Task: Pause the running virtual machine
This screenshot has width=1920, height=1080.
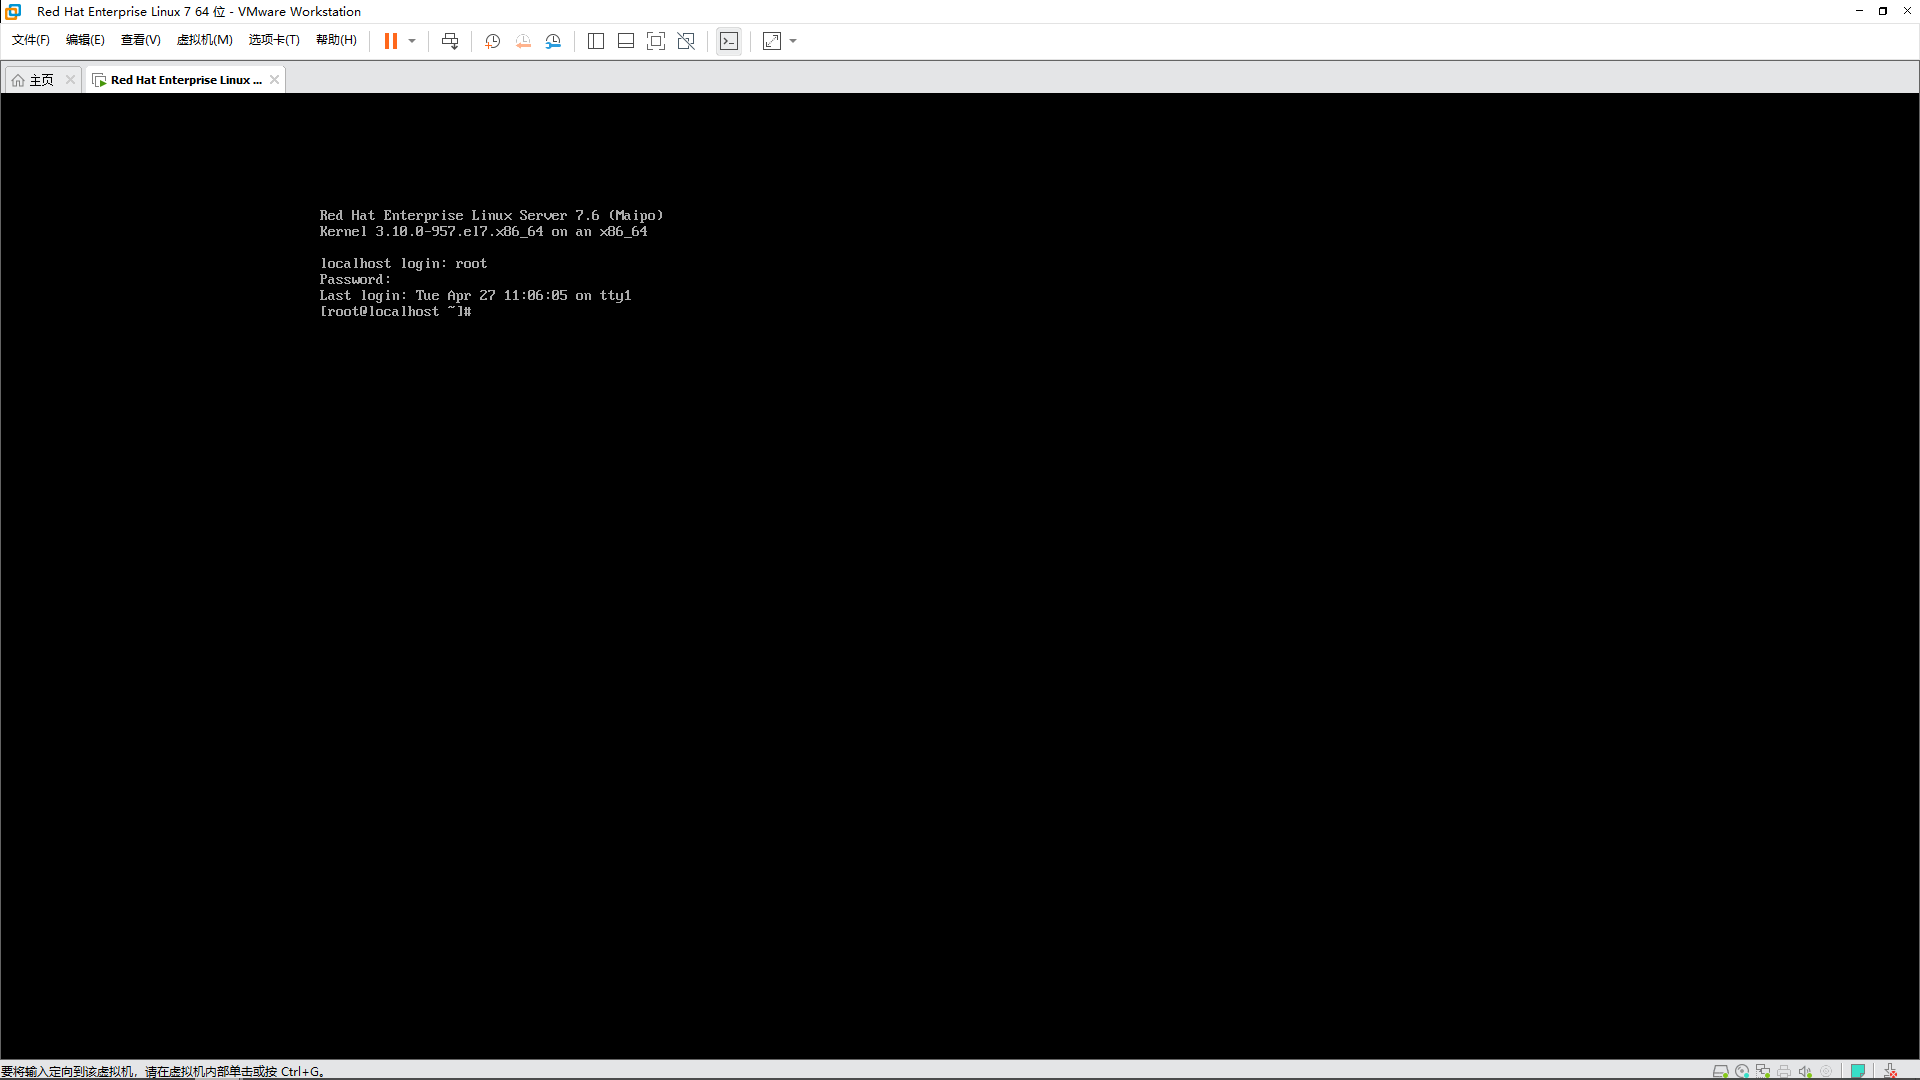Action: coord(390,41)
